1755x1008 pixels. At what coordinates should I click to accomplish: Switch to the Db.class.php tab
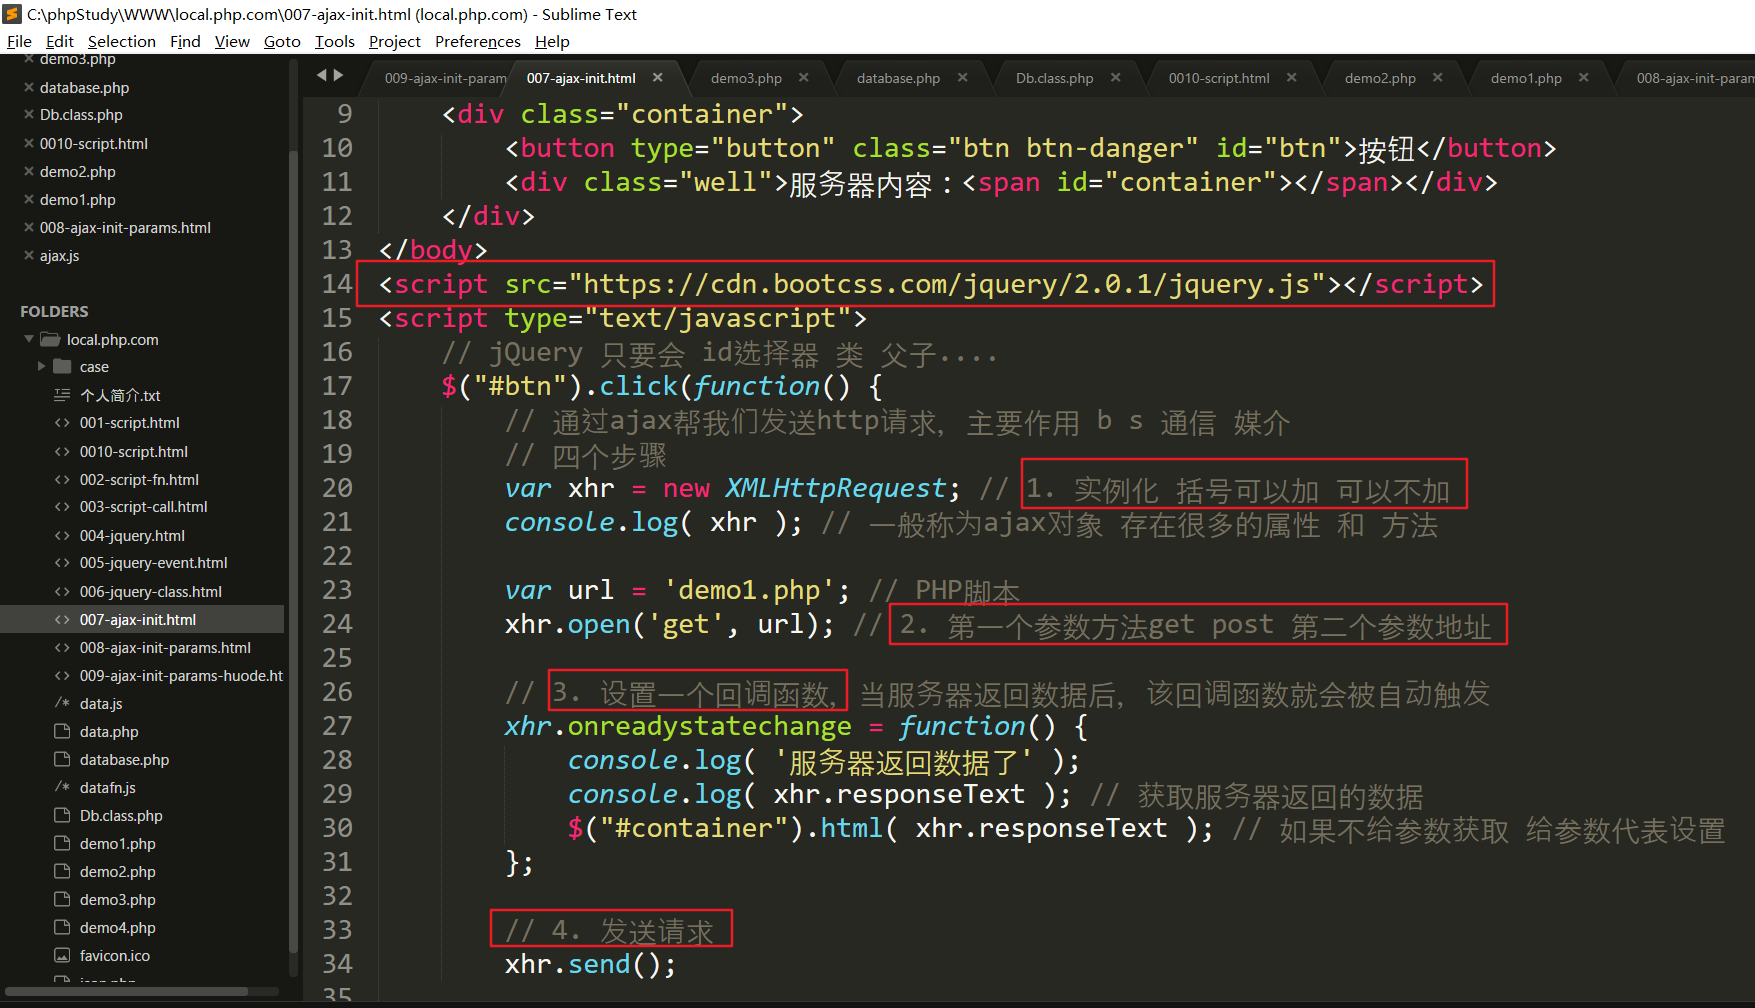pos(1054,78)
